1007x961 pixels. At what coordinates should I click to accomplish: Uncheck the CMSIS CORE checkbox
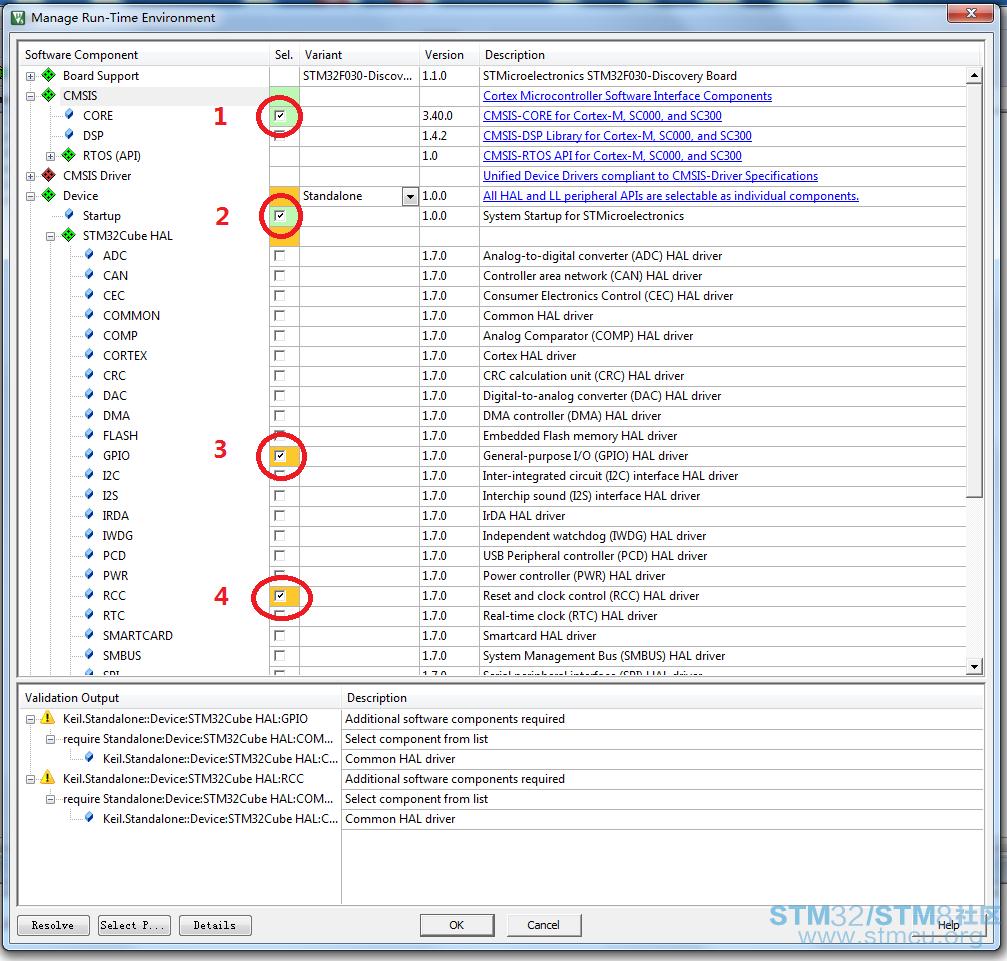click(279, 116)
